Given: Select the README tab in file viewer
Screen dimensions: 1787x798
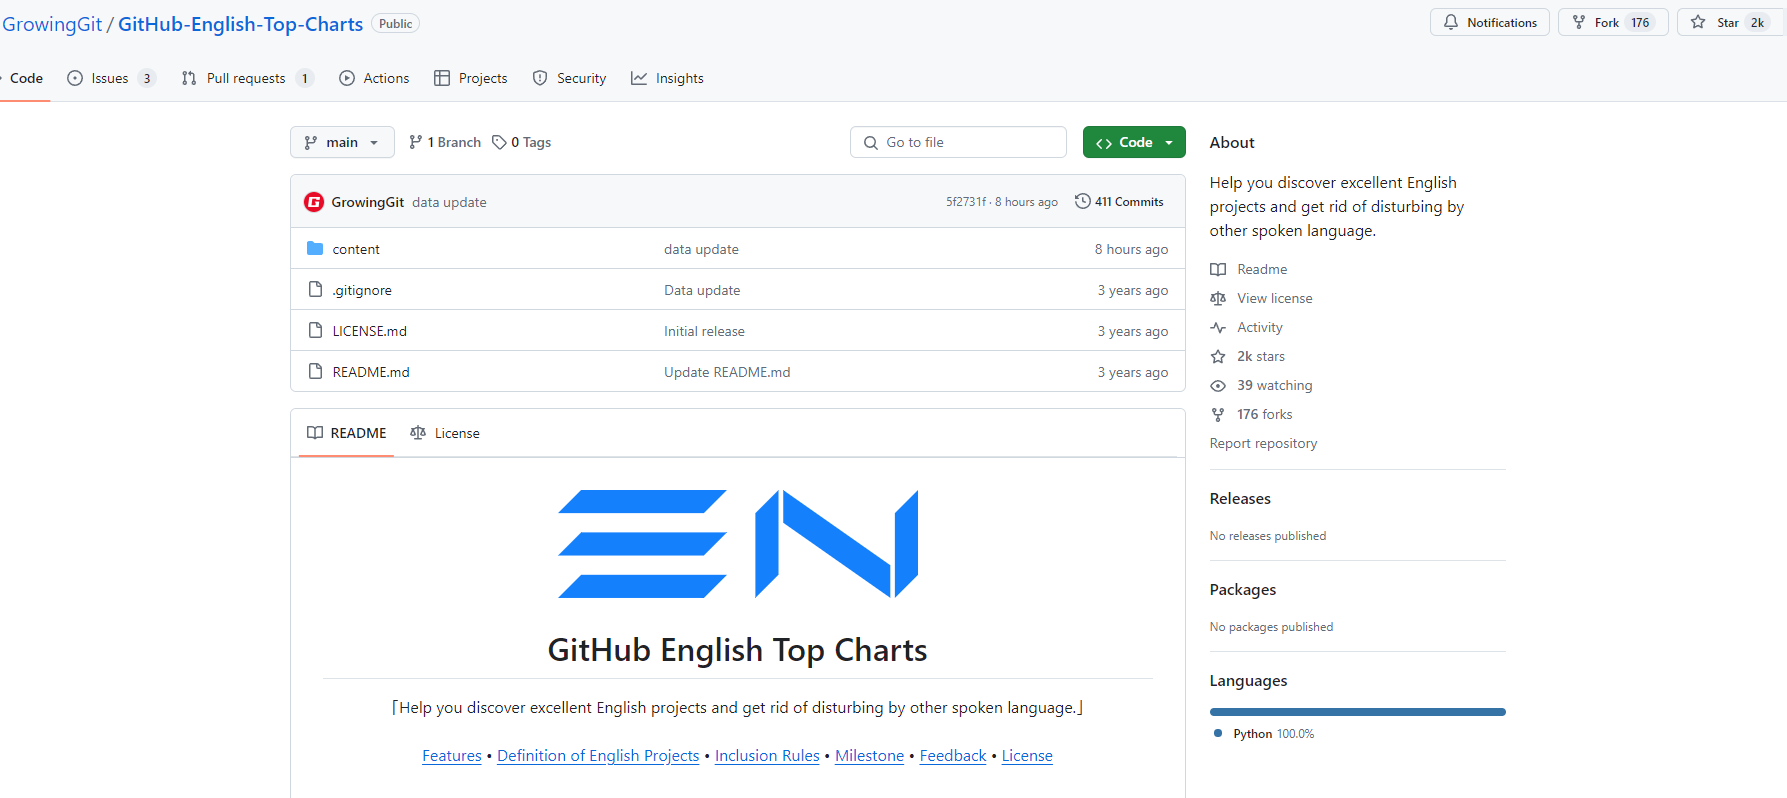Looking at the screenshot, I should pyautogui.click(x=346, y=433).
